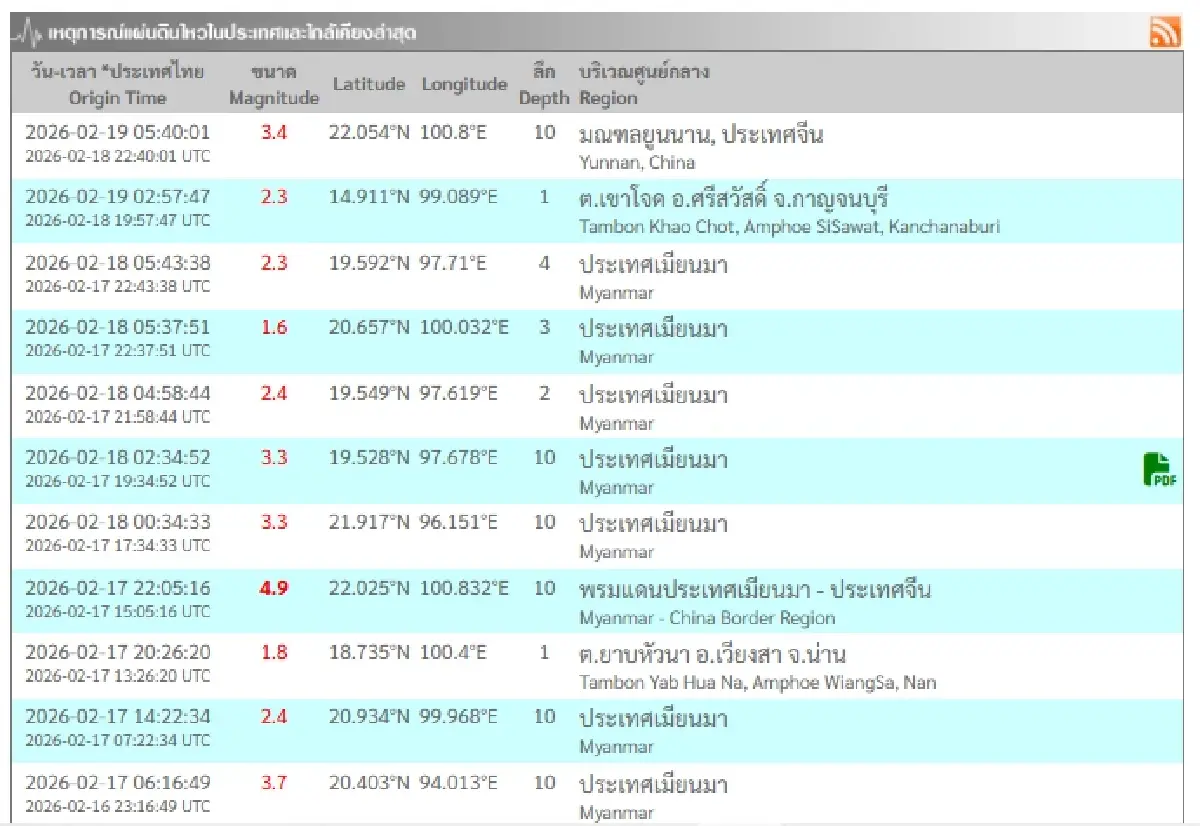This screenshot has height=826, width=1200.
Task: Click the Longitude column header
Action: (x=464, y=84)
